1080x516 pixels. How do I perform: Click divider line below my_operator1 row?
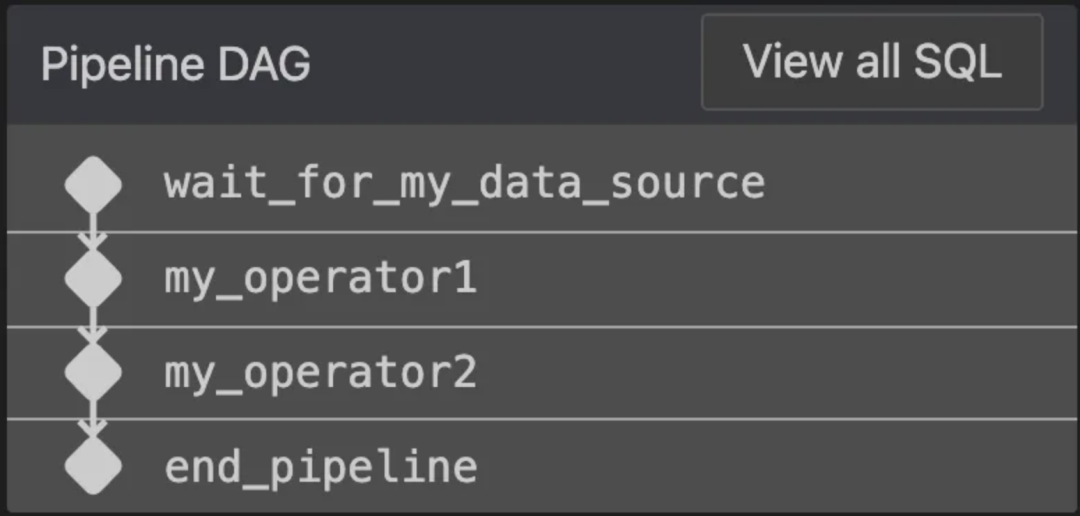point(600,326)
